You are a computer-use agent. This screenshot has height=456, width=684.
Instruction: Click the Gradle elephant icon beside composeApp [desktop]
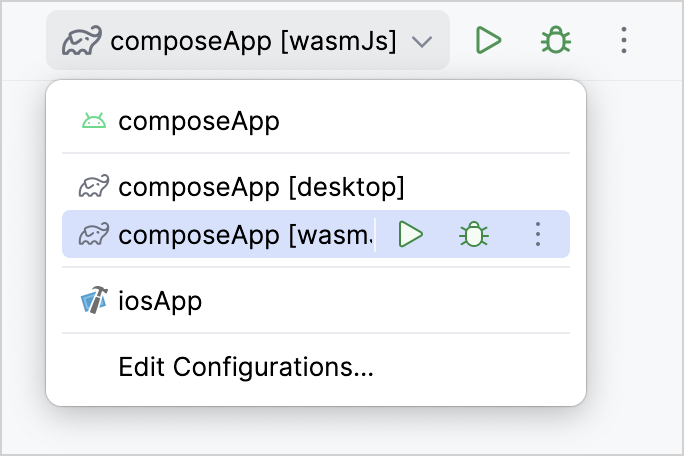(x=94, y=186)
